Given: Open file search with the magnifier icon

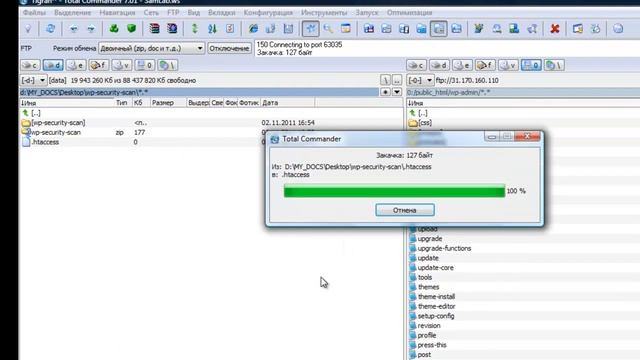Looking at the screenshot, I should [x=328, y=29].
